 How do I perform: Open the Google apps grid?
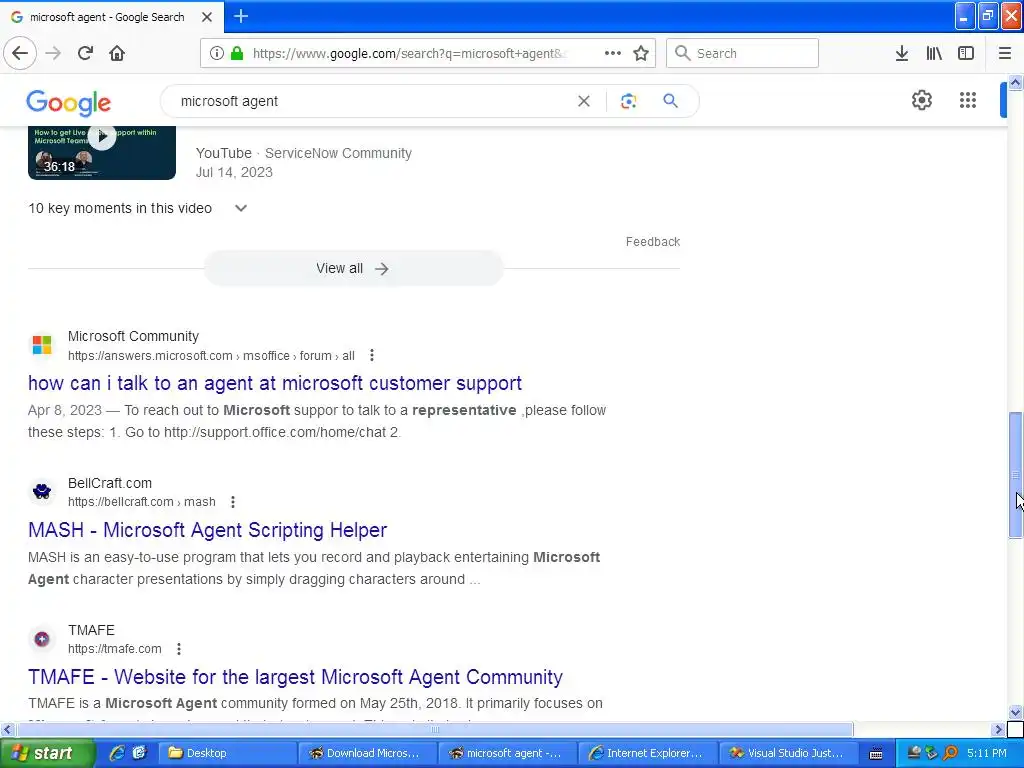pyautogui.click(x=967, y=100)
